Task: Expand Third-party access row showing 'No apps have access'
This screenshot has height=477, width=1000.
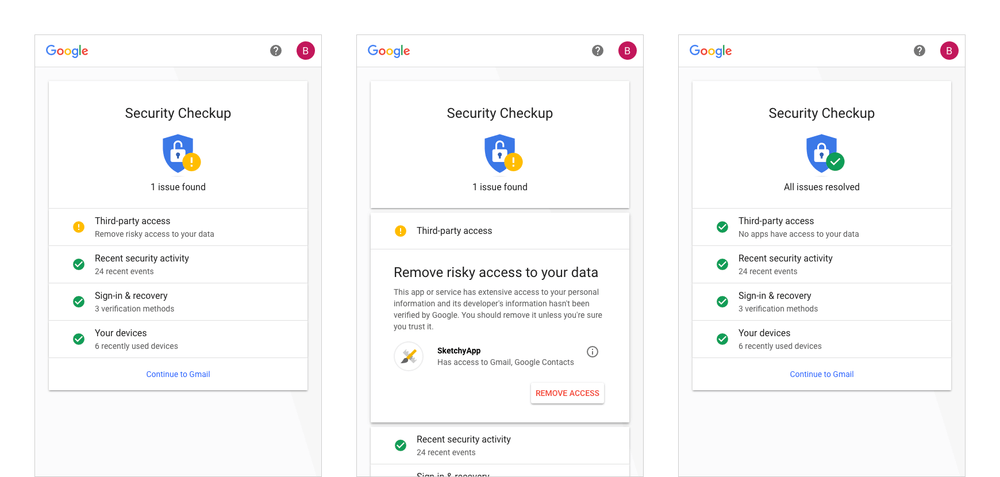Action: pyautogui.click(x=821, y=227)
